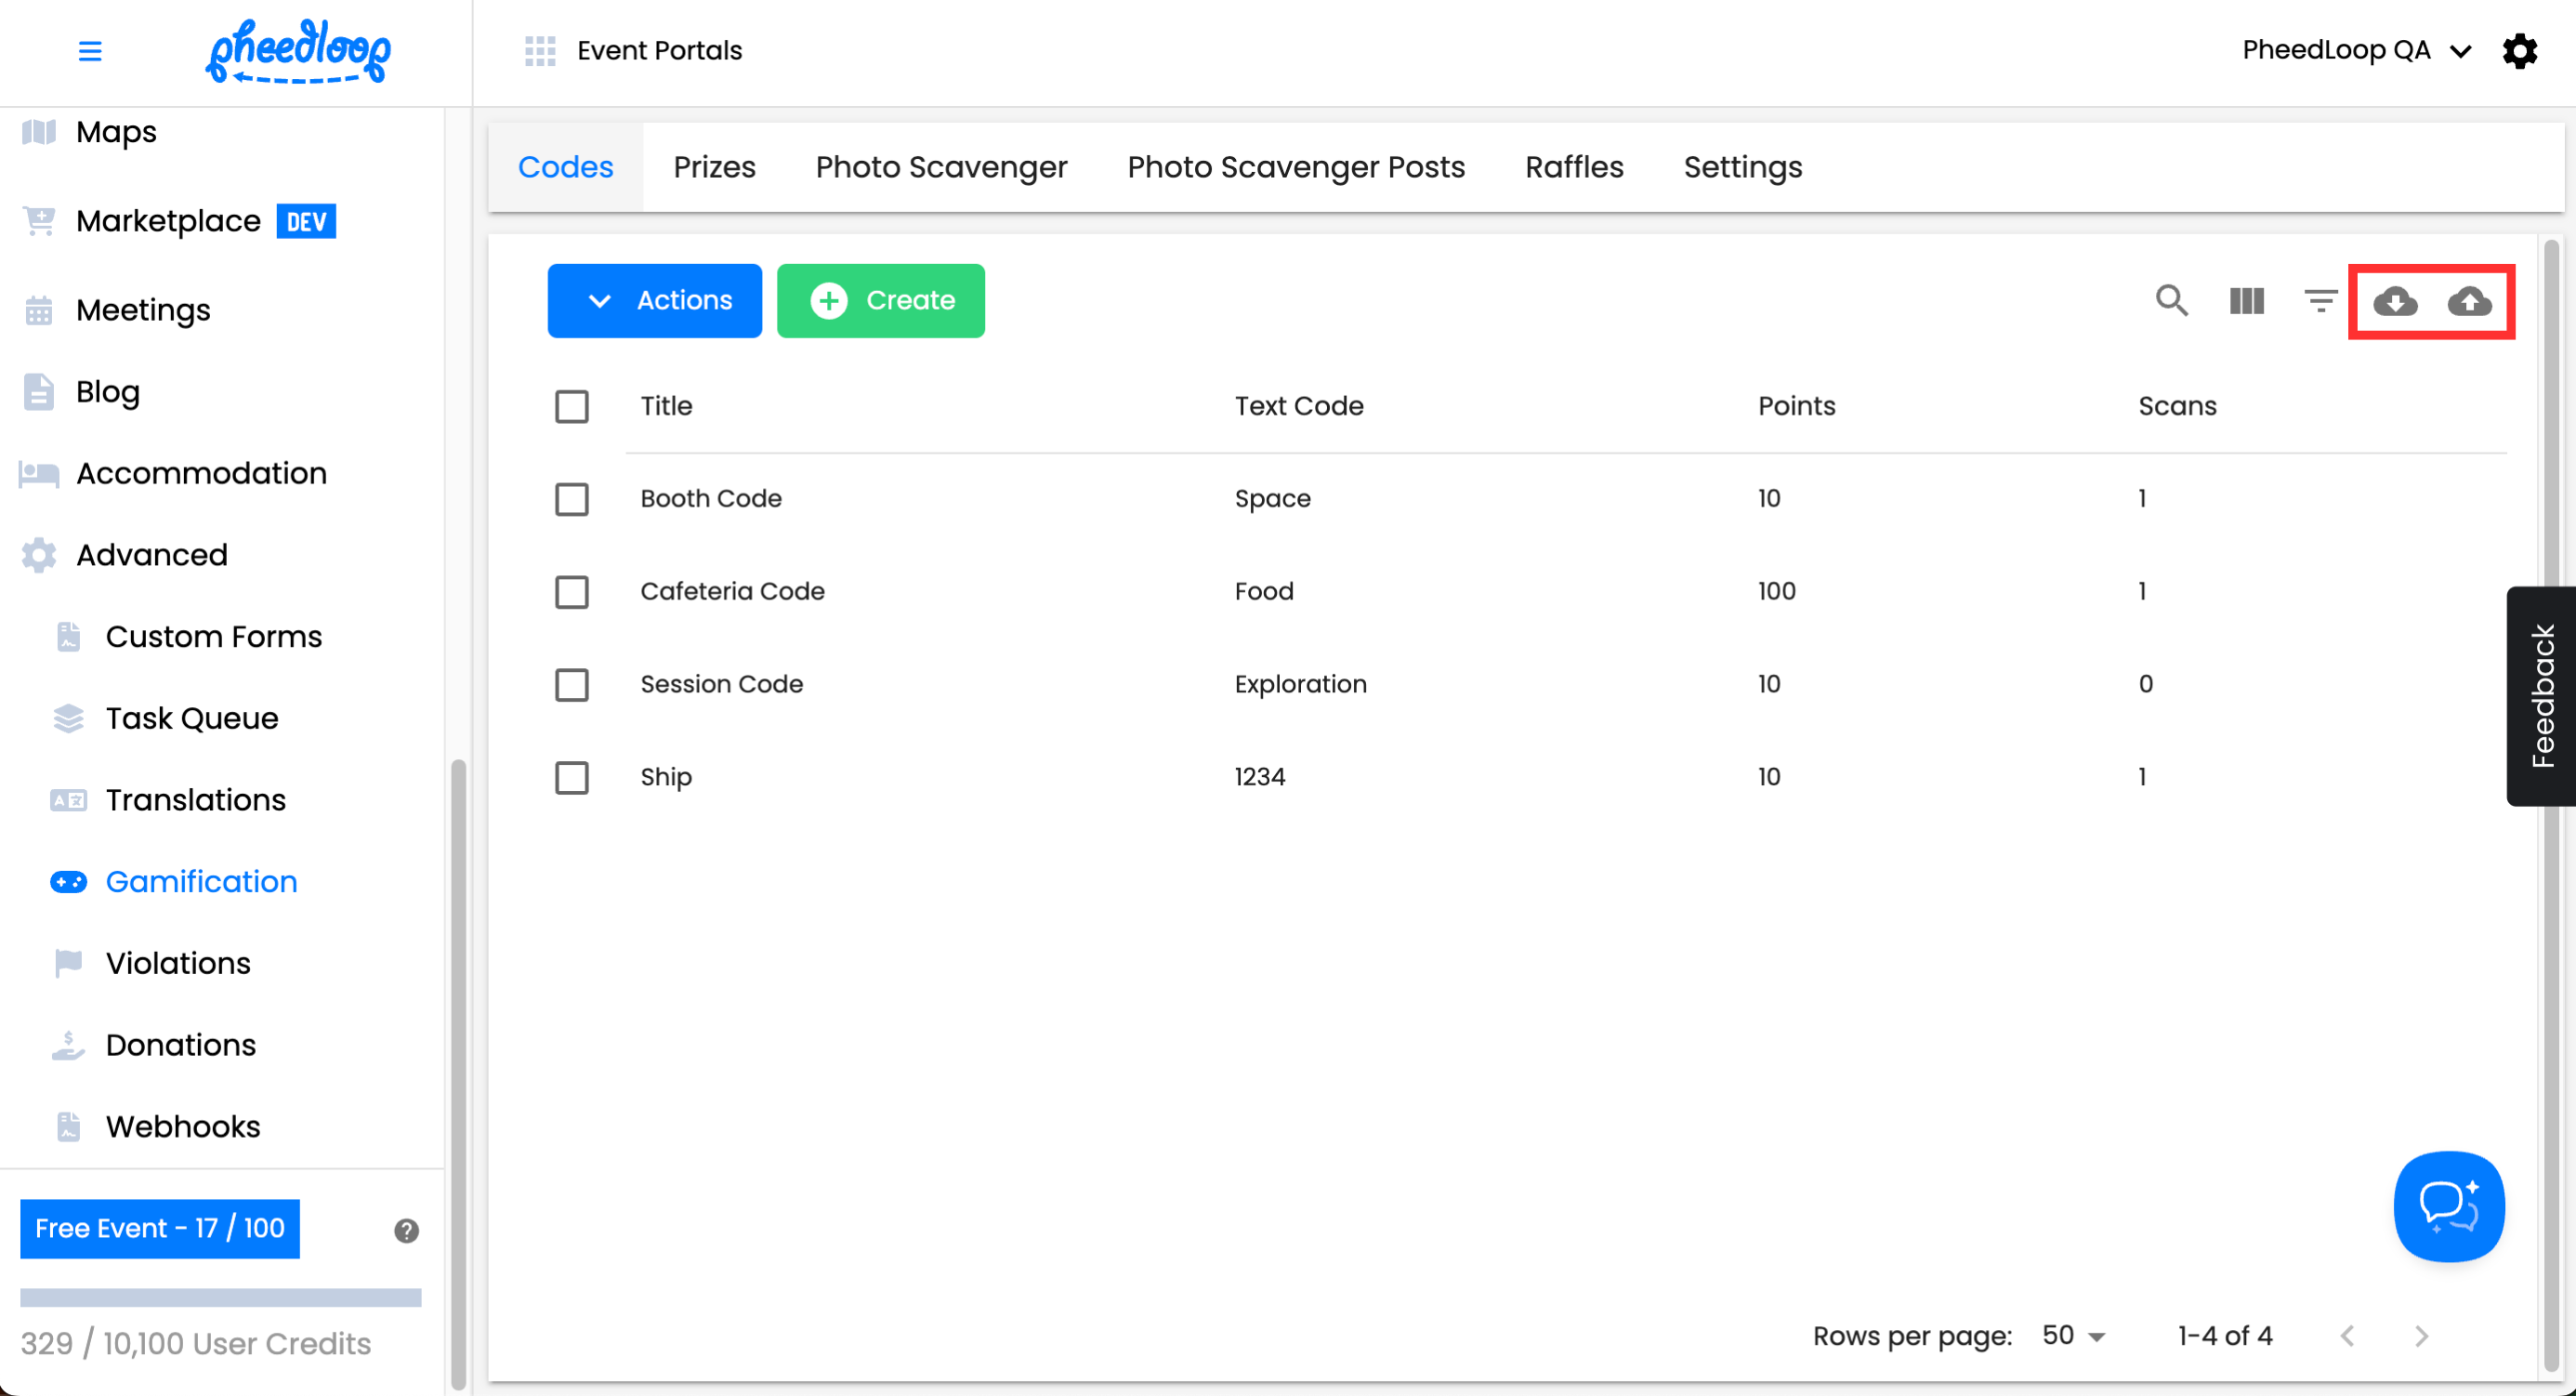The height and width of the screenshot is (1396, 2576).
Task: Open the Actions dropdown
Action: pyautogui.click(x=654, y=300)
